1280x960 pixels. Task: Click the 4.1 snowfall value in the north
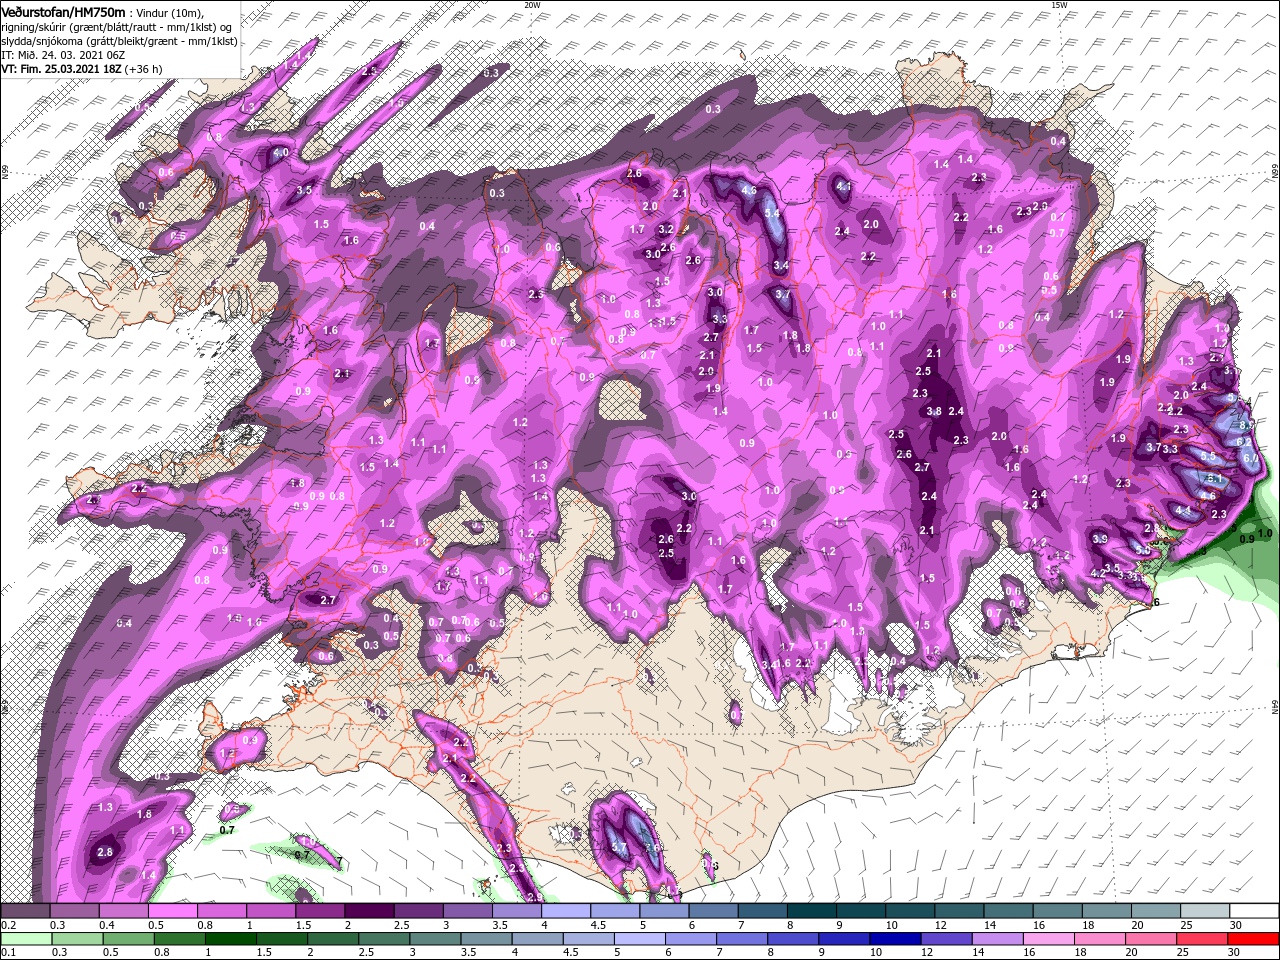click(843, 186)
